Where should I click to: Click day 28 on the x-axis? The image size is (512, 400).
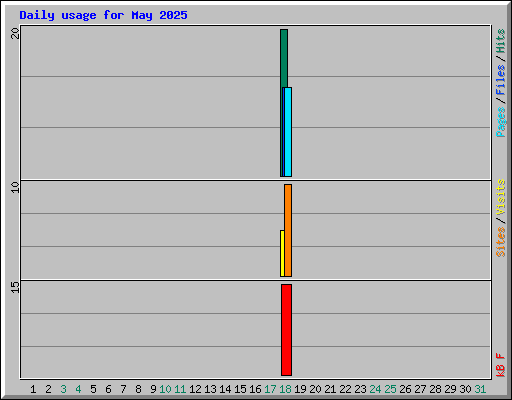435,389
